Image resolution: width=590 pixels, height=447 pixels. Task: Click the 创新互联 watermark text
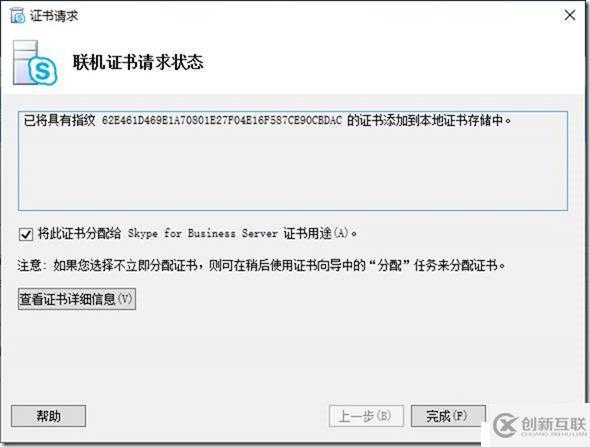tap(554, 424)
